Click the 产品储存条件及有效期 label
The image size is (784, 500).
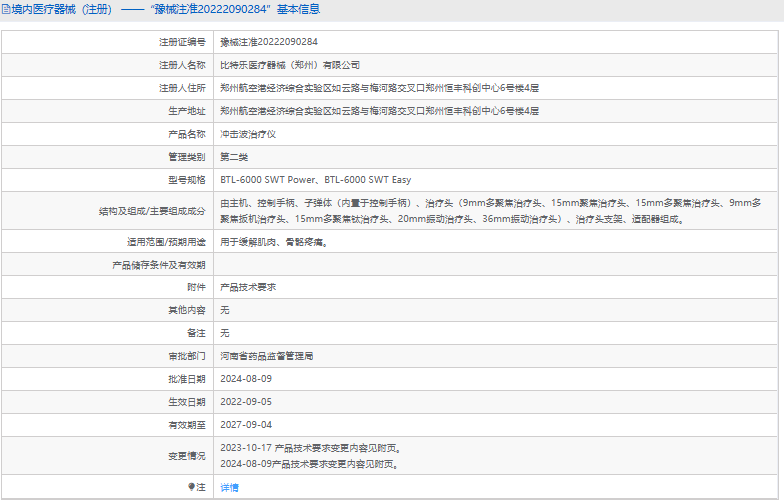(x=159, y=265)
